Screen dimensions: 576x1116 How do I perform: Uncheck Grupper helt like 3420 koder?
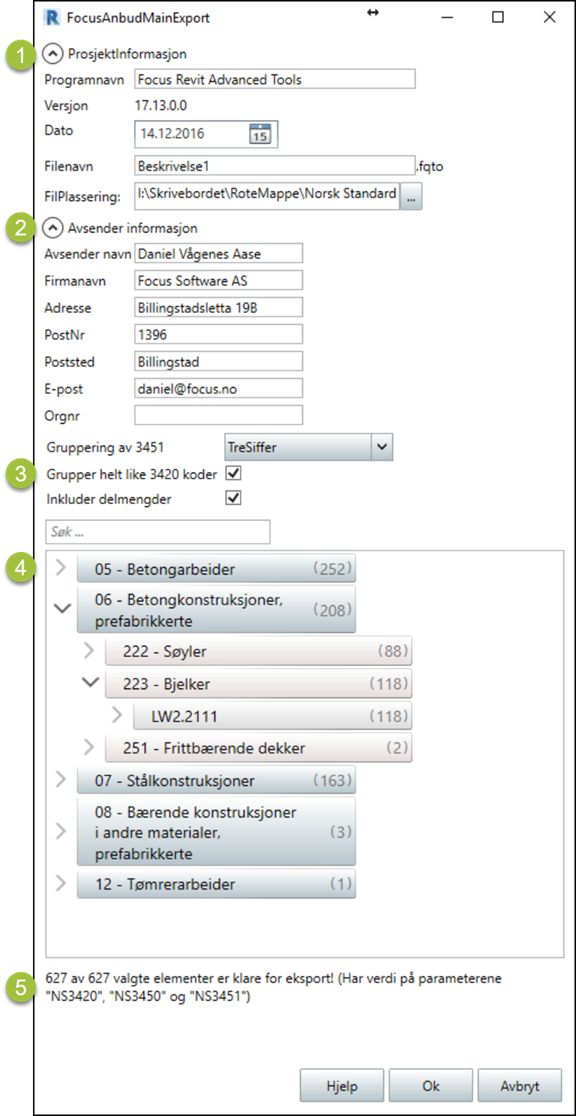(x=233, y=473)
